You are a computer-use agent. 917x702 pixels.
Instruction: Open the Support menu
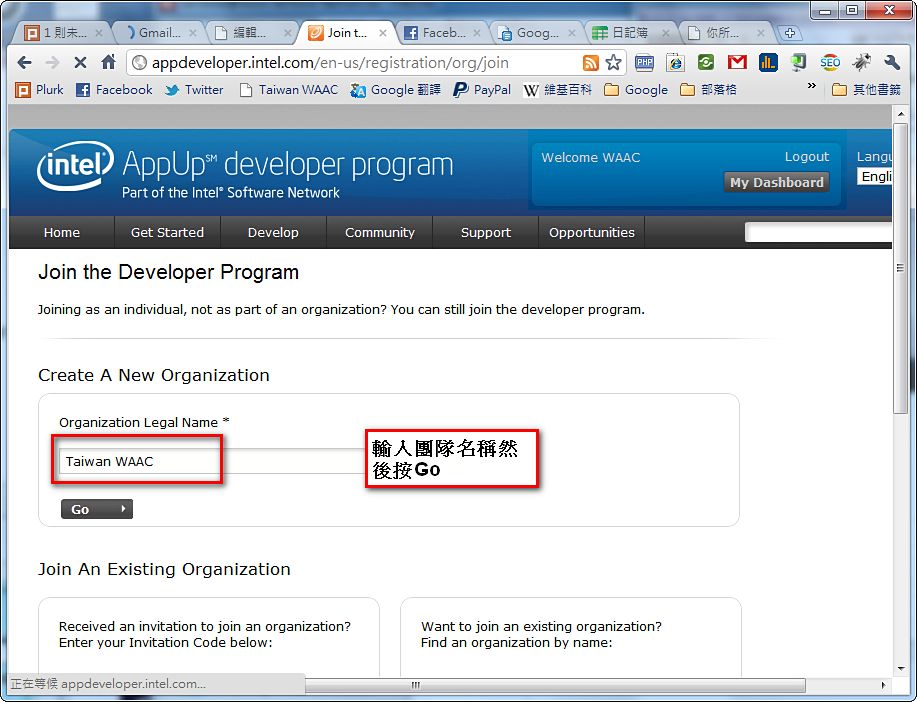(x=485, y=233)
